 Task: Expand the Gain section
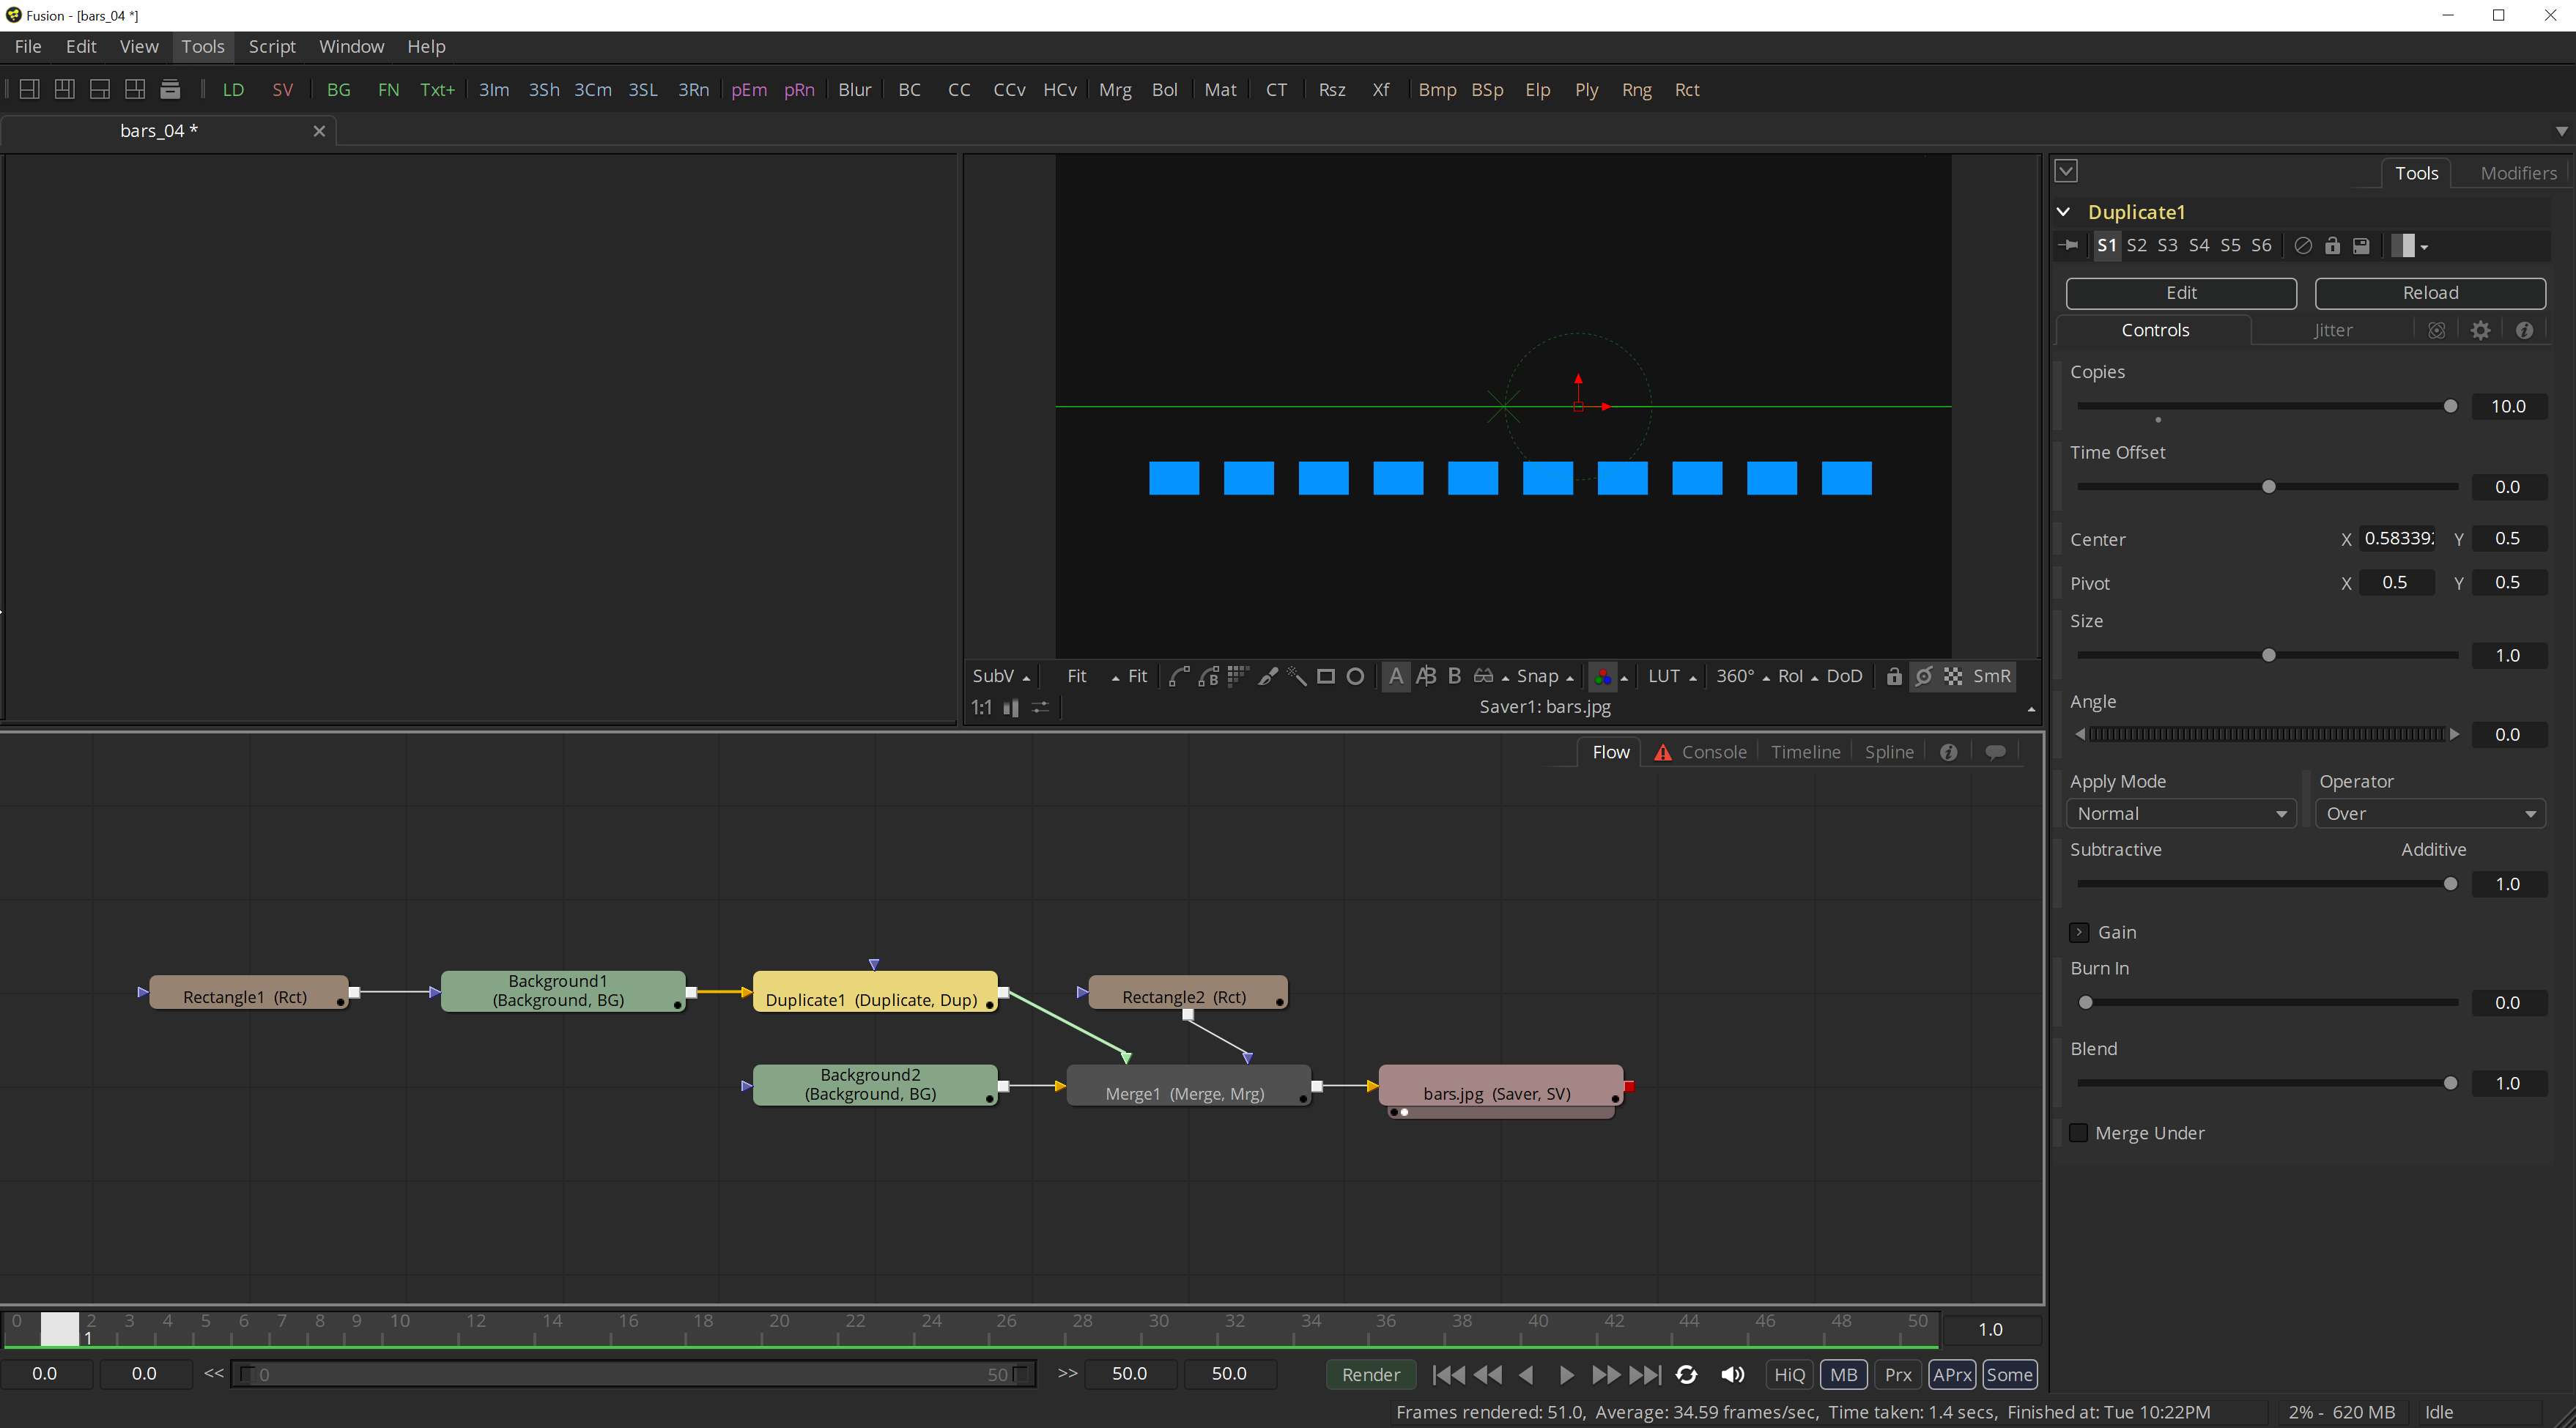[2079, 932]
